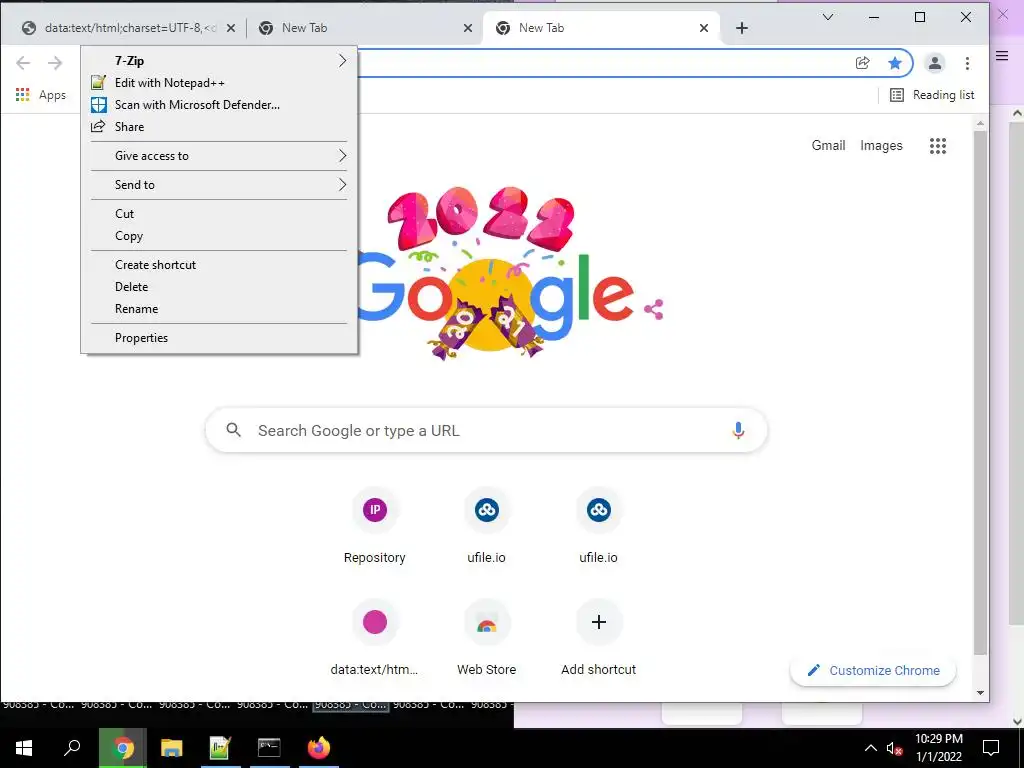Click the bookmark star icon in address bar
This screenshot has height=768, width=1024.
point(895,63)
